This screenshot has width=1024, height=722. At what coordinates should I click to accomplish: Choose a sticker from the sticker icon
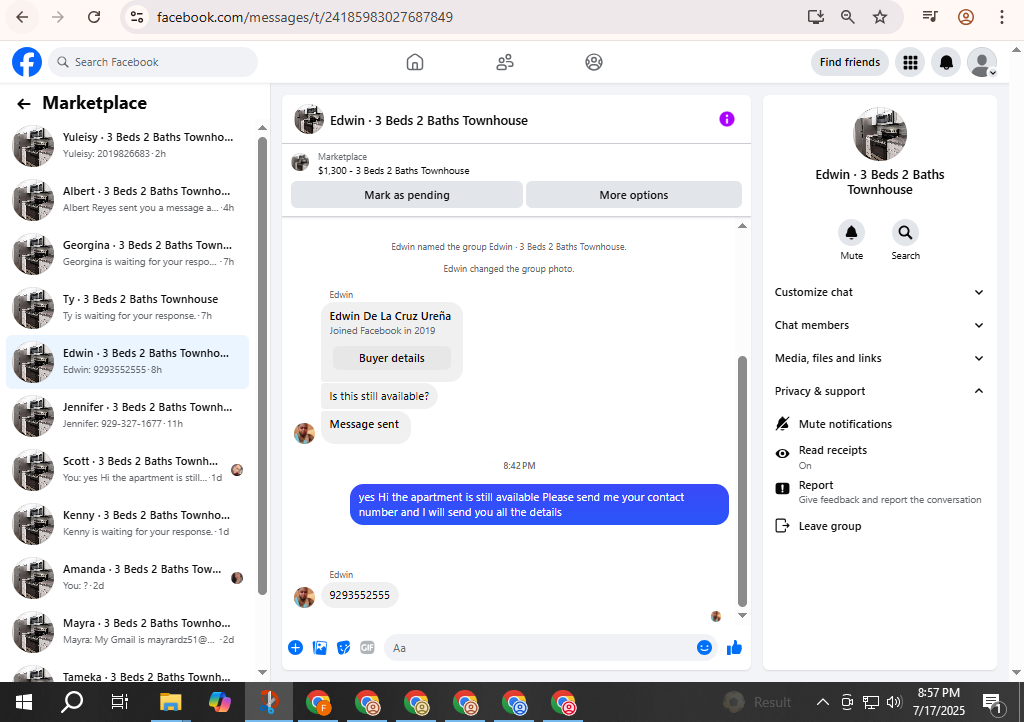click(x=344, y=648)
